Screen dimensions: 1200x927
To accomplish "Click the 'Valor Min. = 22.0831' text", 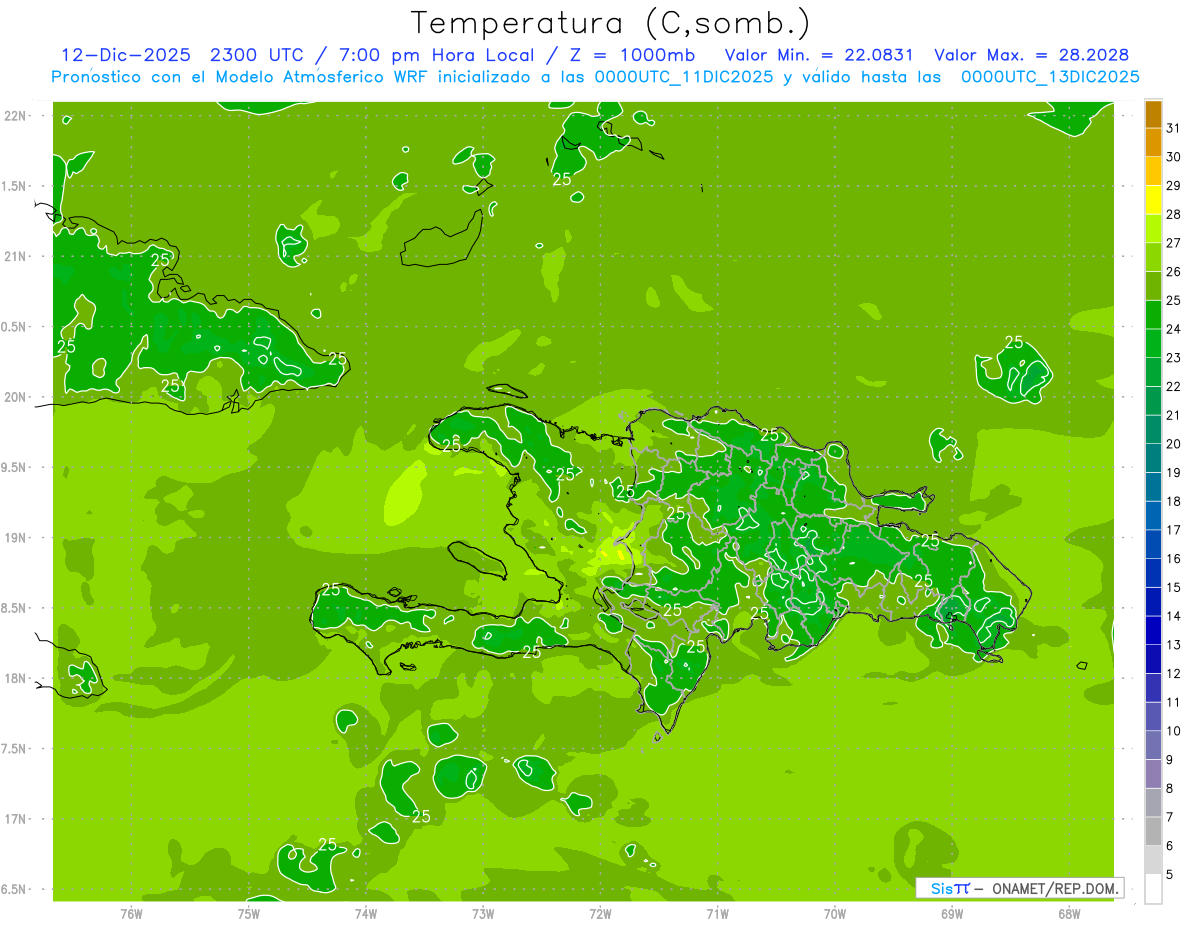I will pos(818,55).
